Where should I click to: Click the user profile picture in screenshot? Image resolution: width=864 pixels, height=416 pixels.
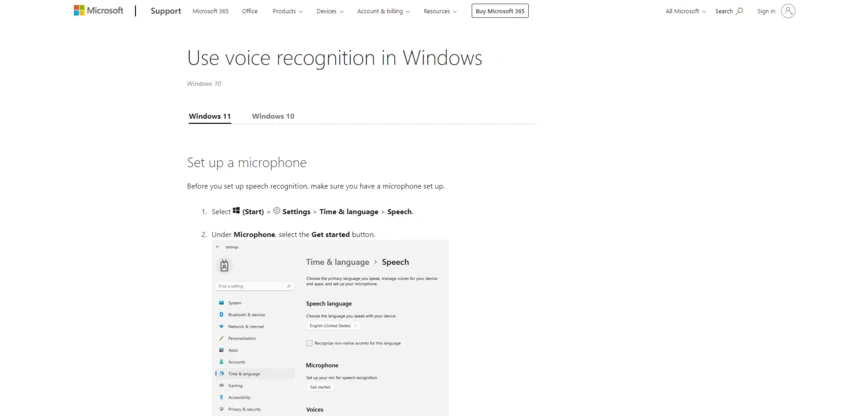pyautogui.click(x=224, y=266)
